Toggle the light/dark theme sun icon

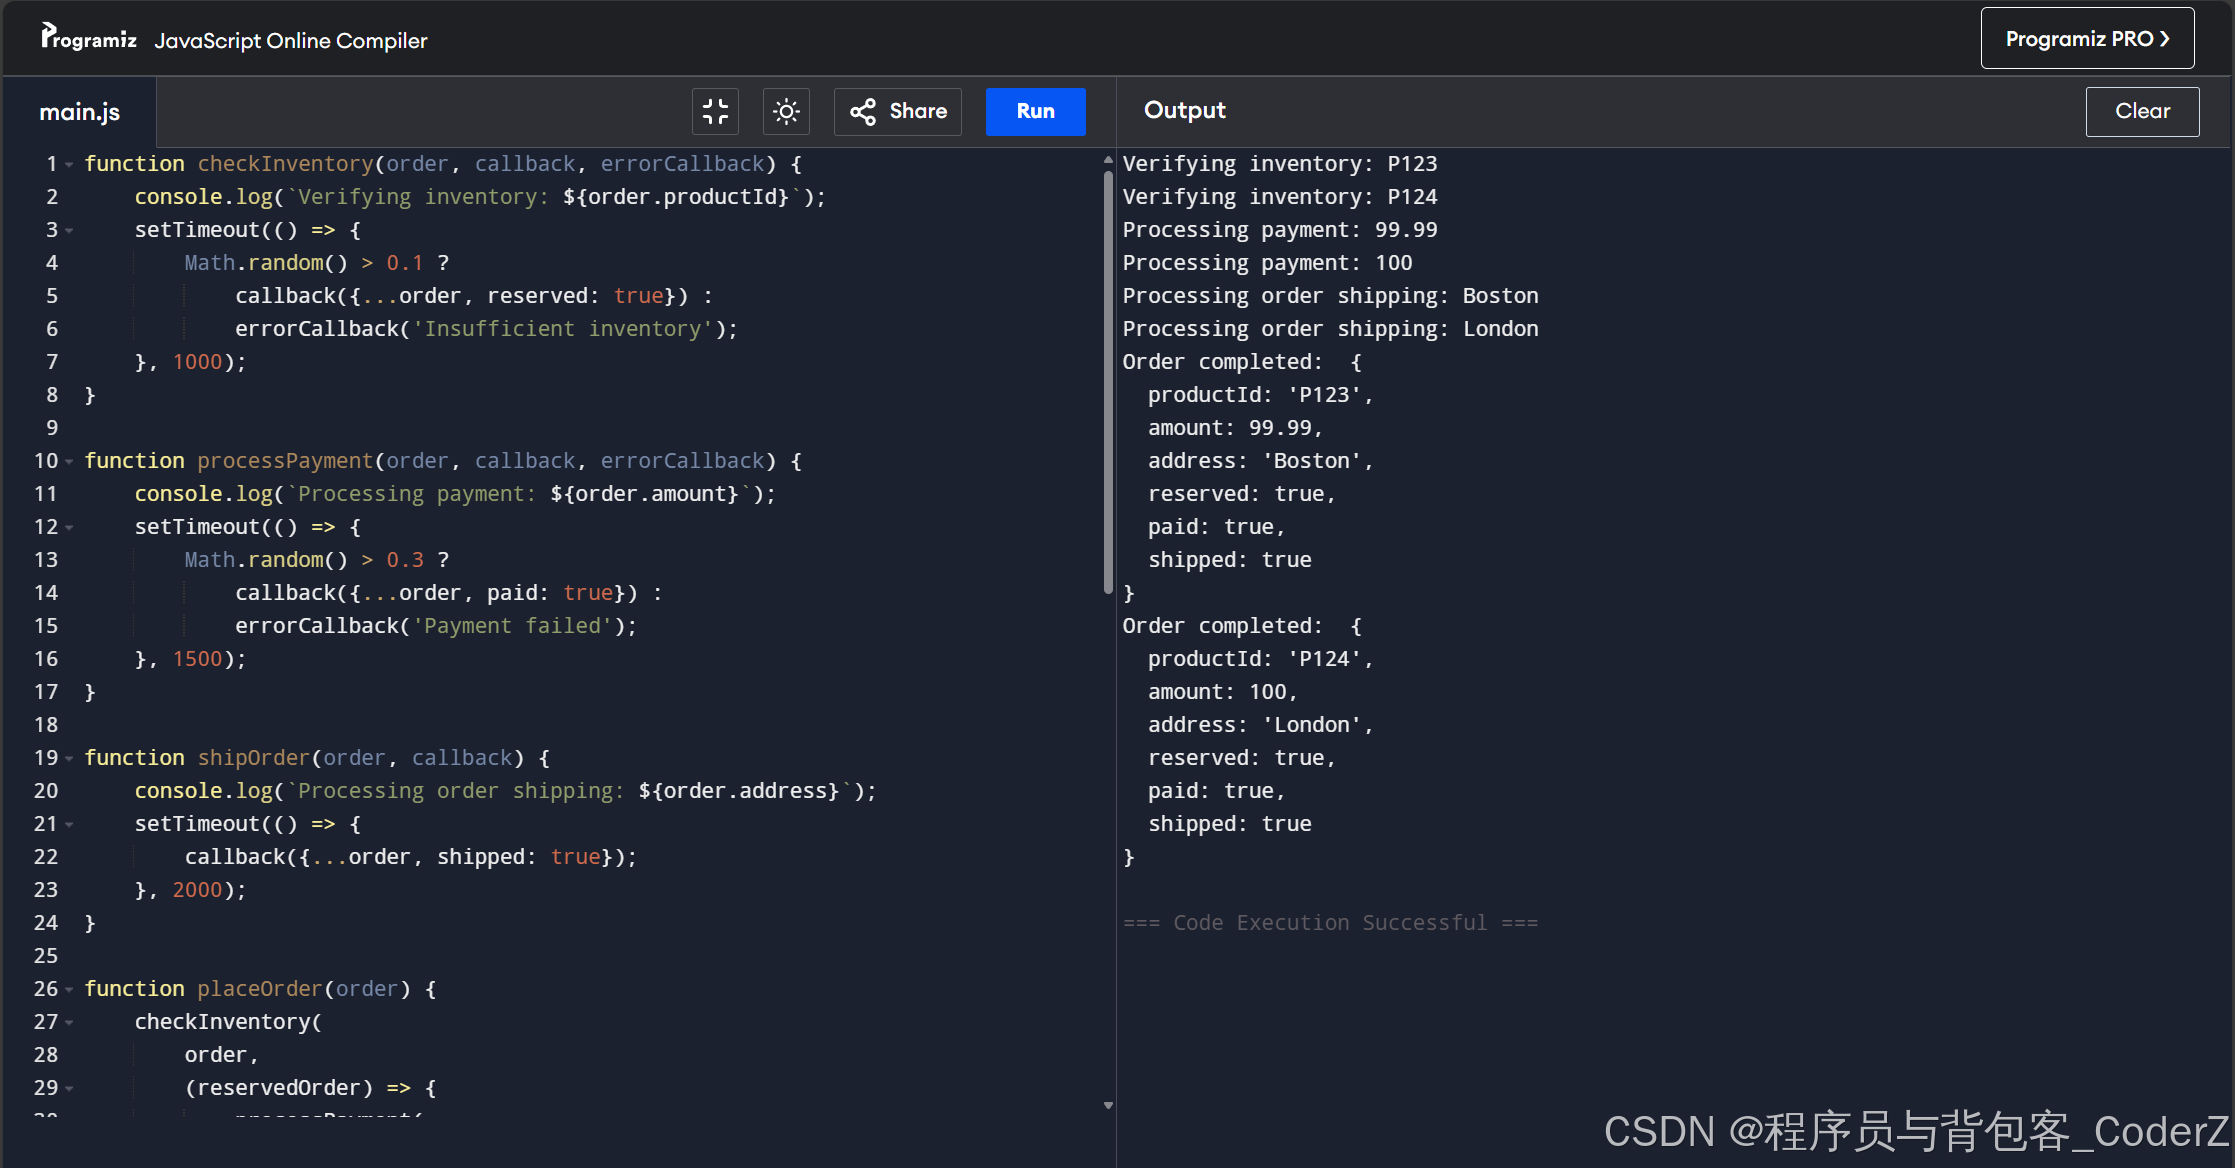click(786, 111)
